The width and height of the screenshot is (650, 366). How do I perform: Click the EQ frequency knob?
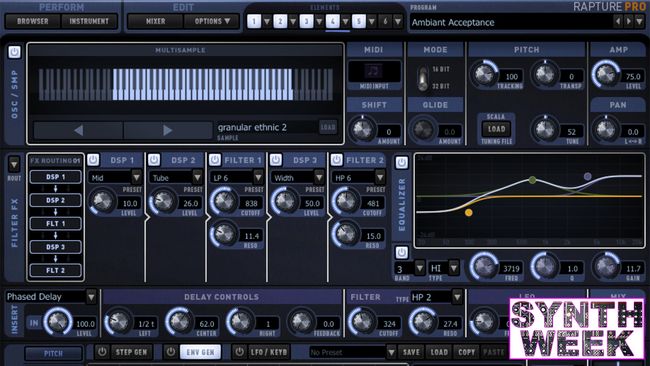[485, 267]
